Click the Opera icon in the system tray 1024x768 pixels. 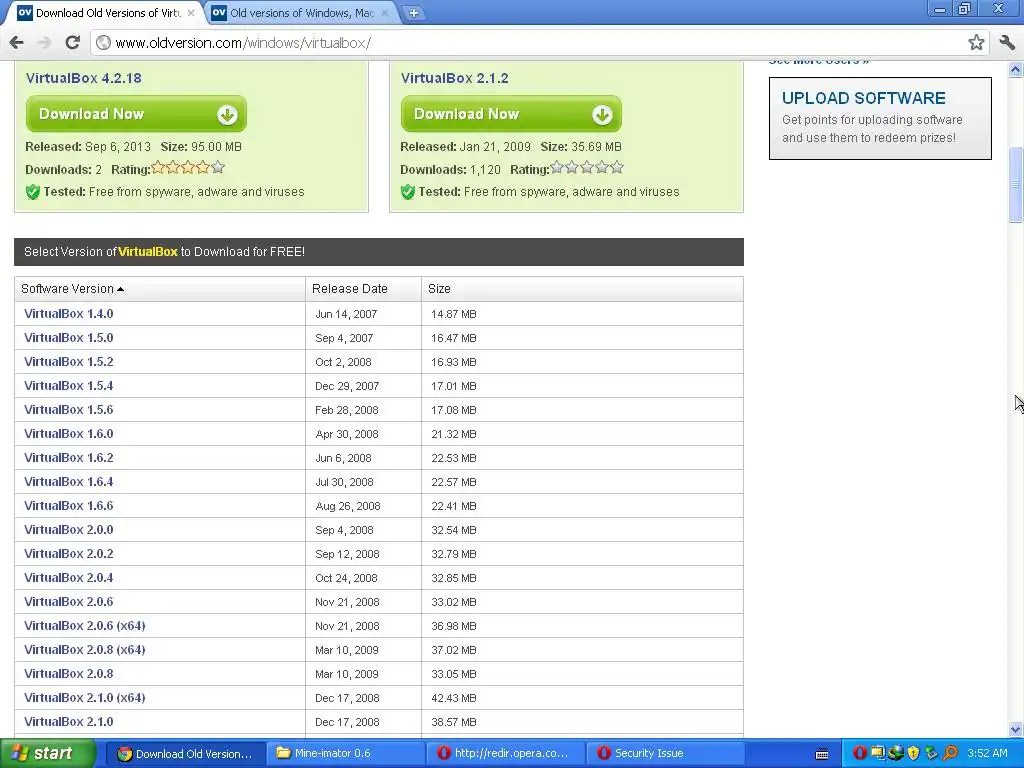859,754
